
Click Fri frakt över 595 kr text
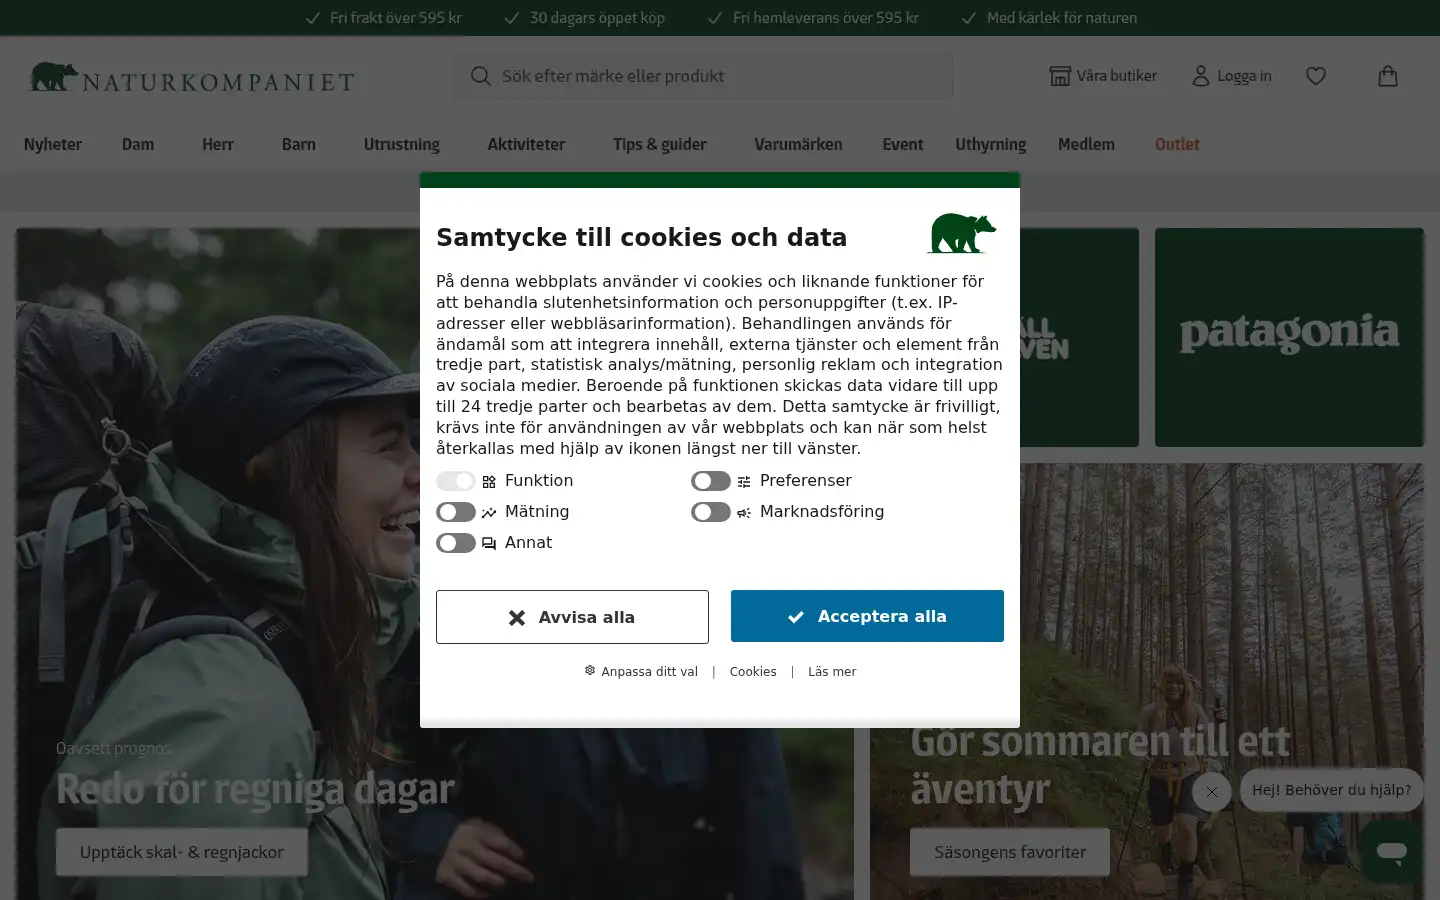click(396, 18)
